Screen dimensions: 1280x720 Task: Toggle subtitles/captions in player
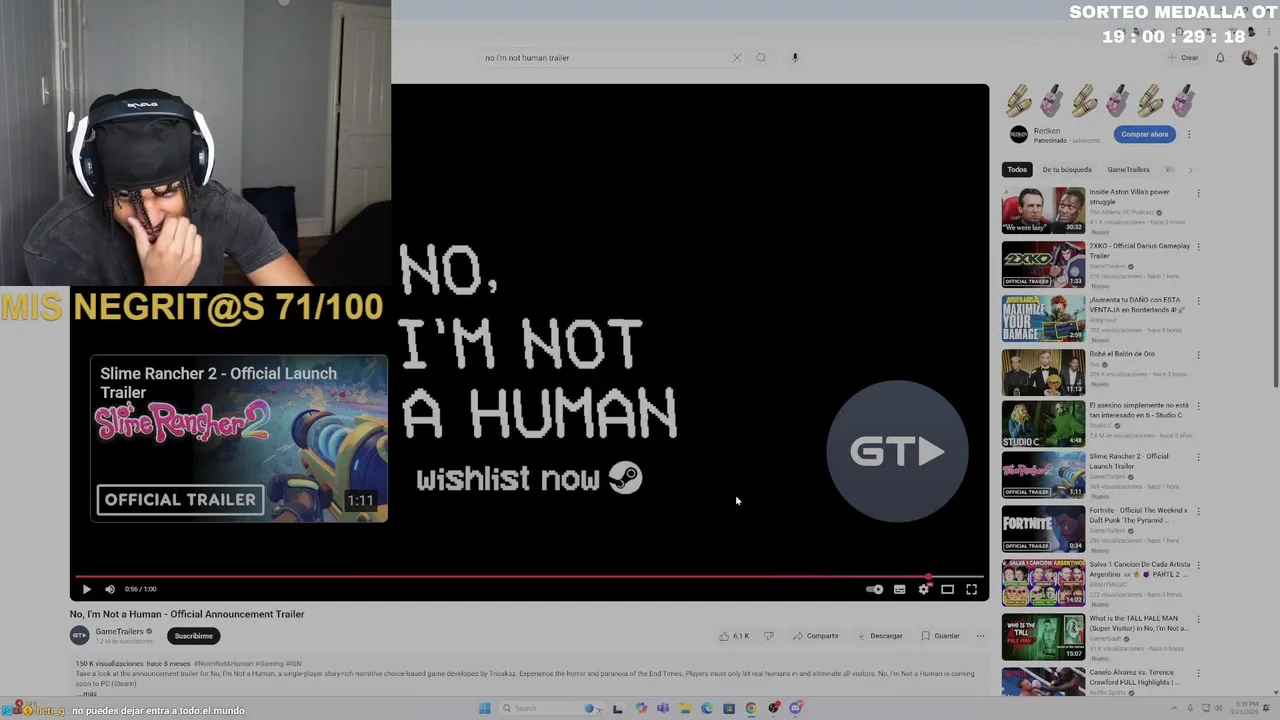coord(899,589)
